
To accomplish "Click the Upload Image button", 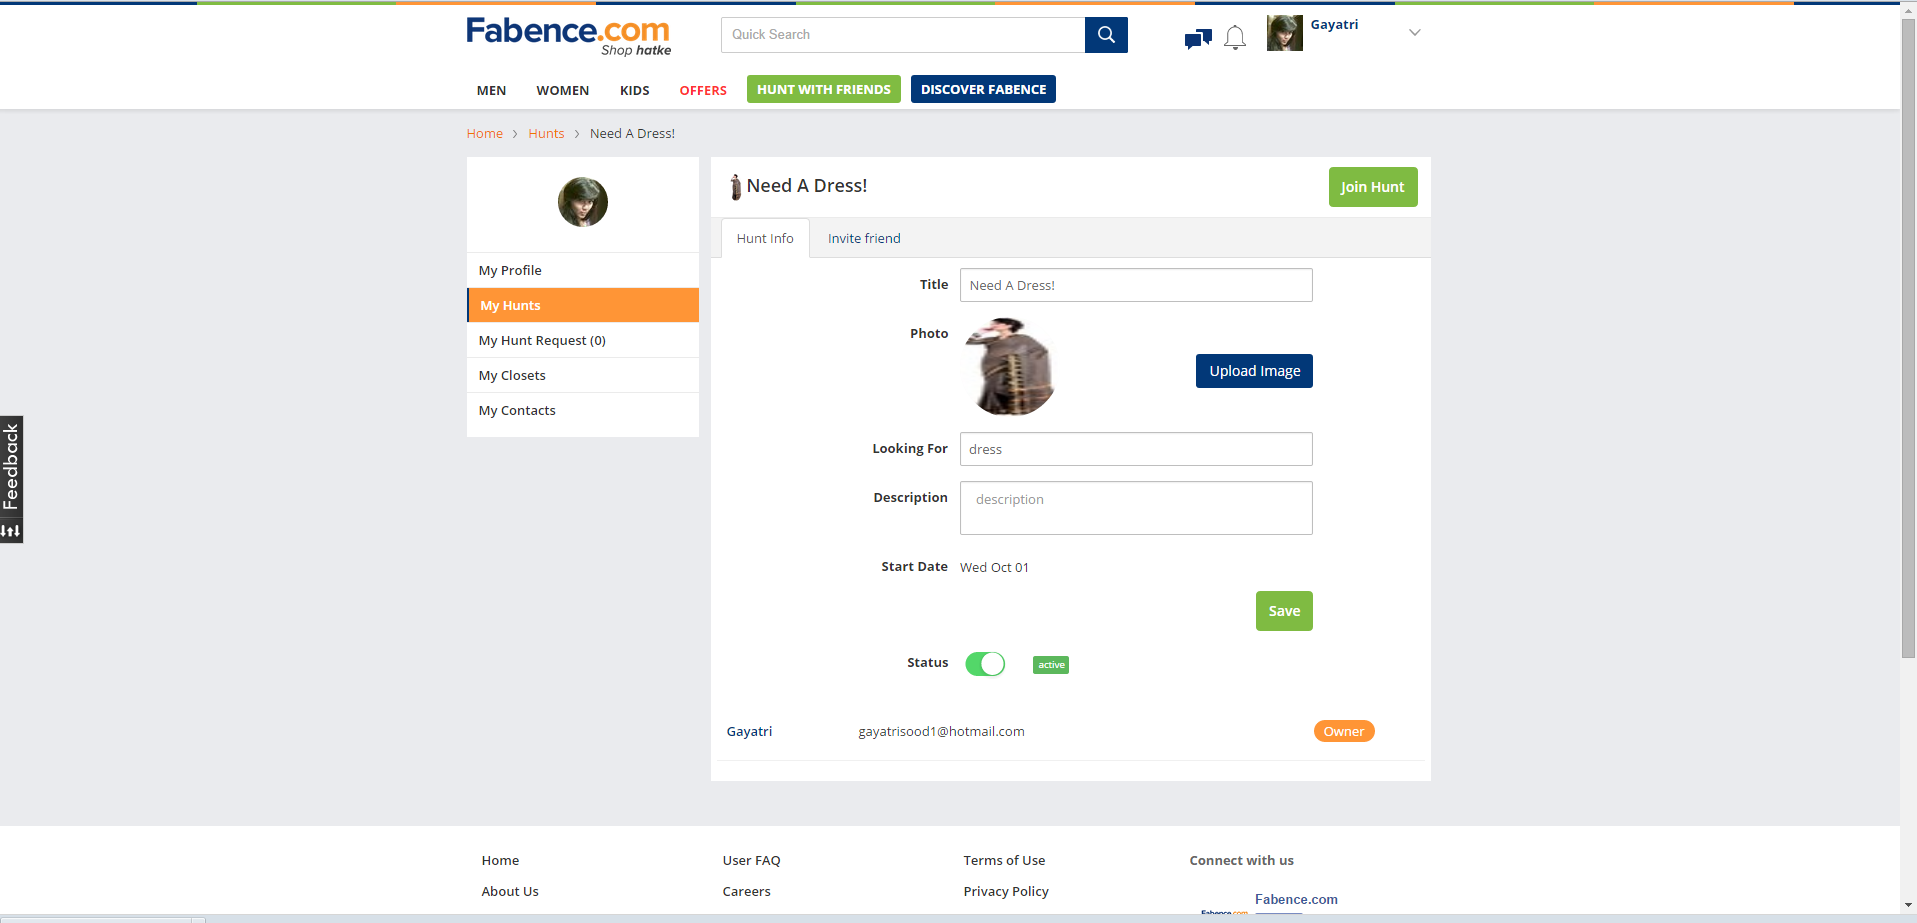I will pyautogui.click(x=1253, y=371).
